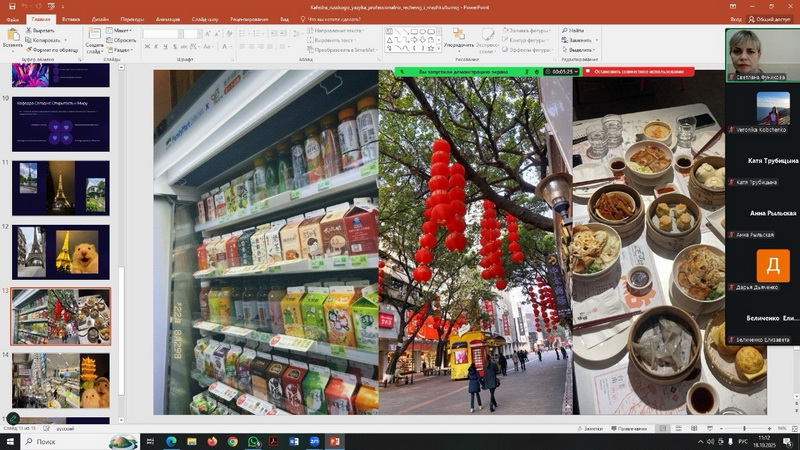
Task: Switch to the Вставка ribbon tab
Action: click(71, 18)
